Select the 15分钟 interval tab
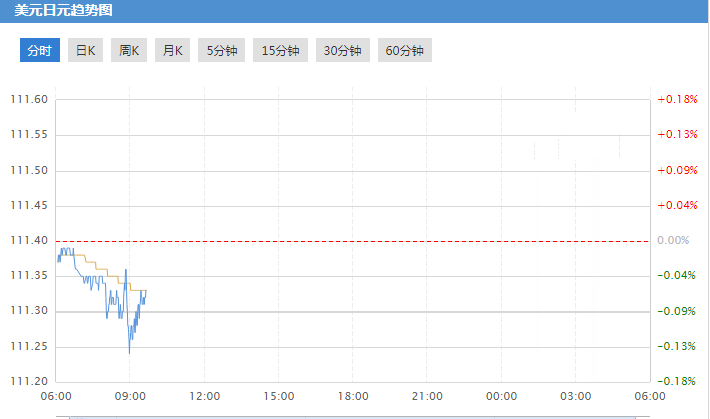The image size is (710, 419). tap(280, 50)
